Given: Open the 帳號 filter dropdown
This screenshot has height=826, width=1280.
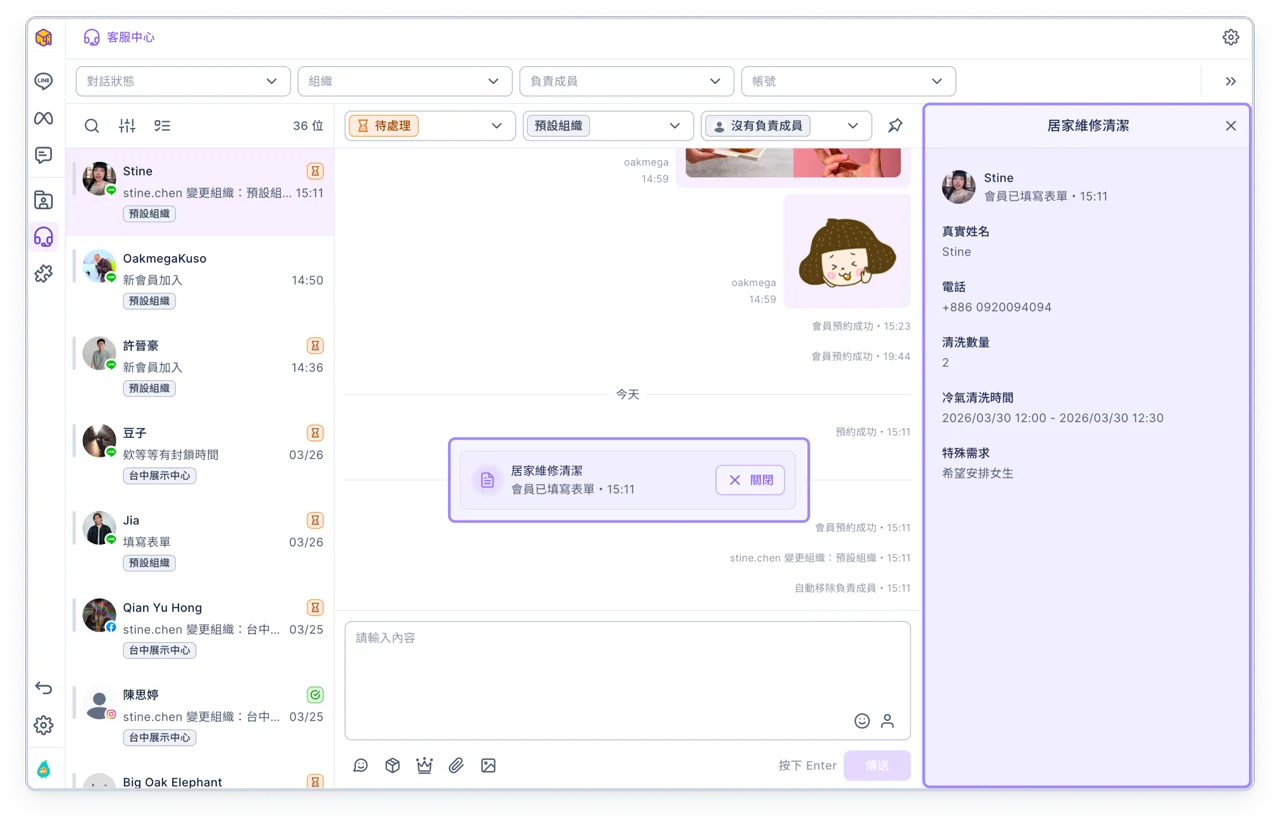Looking at the screenshot, I should coord(848,81).
